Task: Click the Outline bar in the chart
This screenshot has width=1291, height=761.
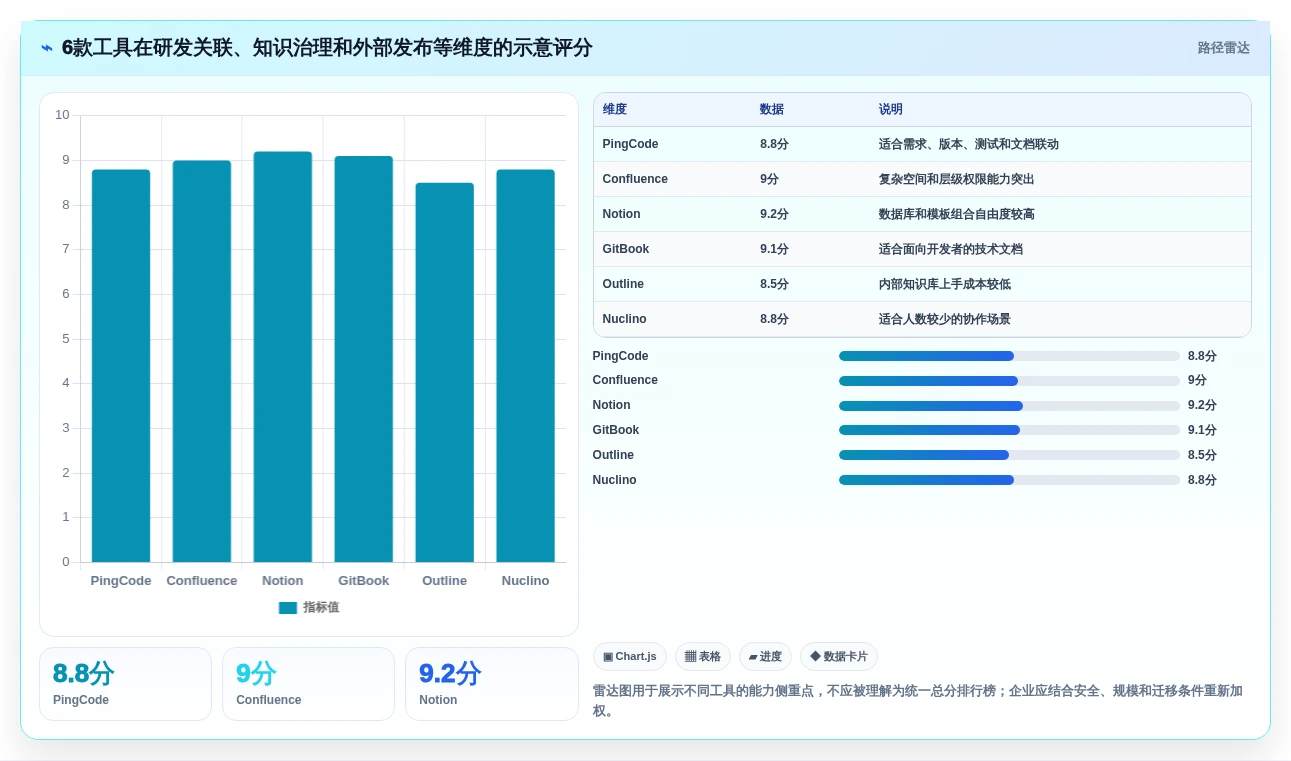Action: coord(445,372)
